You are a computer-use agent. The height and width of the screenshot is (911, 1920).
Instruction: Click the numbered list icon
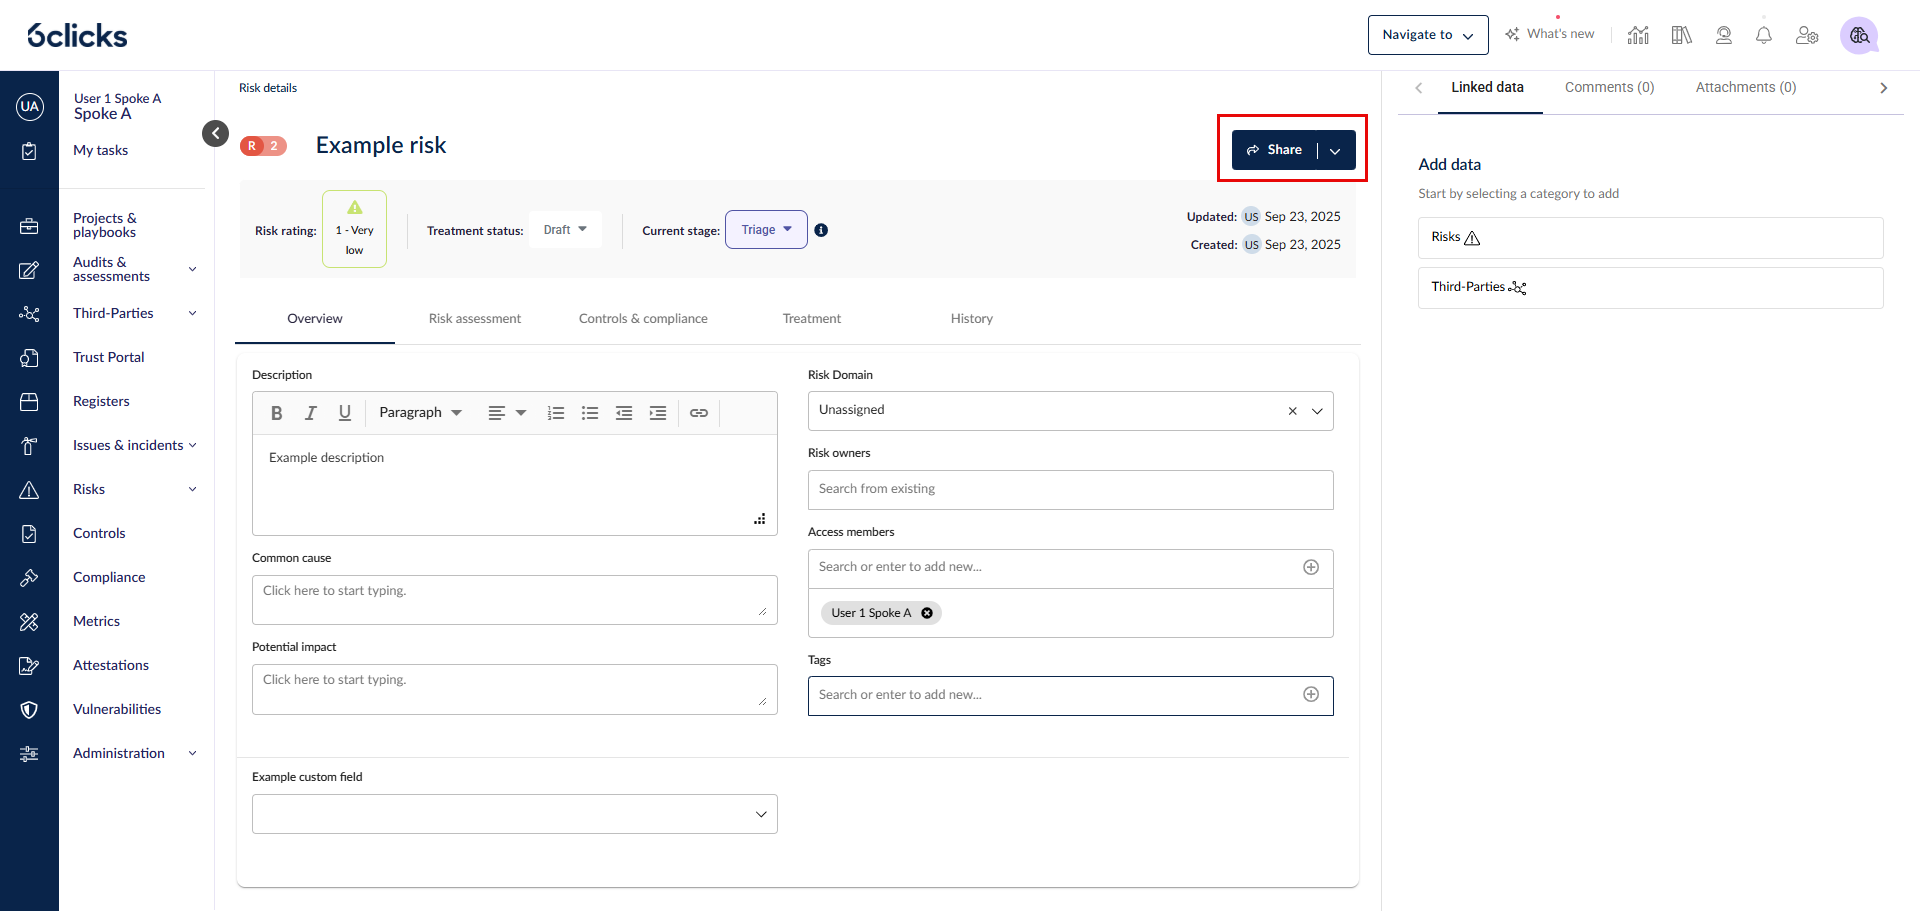556,413
